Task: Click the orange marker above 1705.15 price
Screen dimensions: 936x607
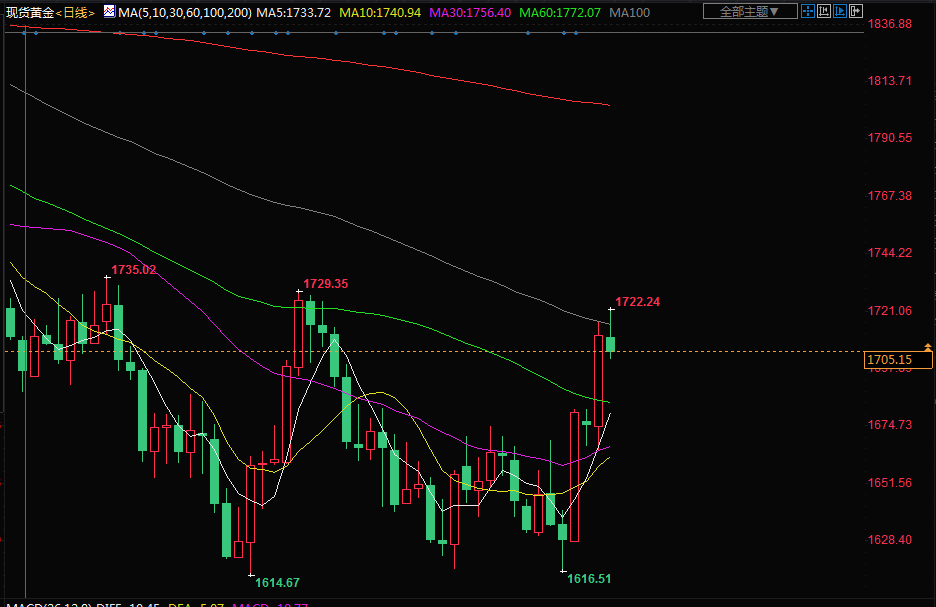Action: (927, 346)
